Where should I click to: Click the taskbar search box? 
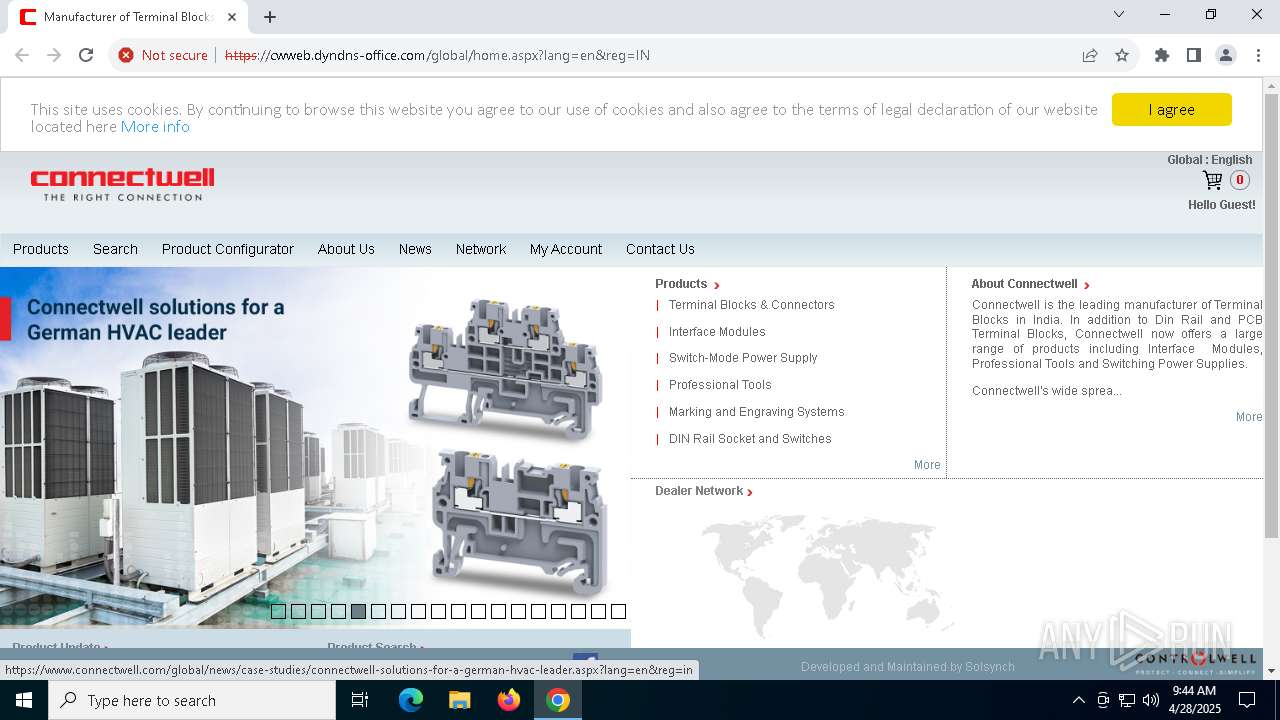click(x=192, y=700)
